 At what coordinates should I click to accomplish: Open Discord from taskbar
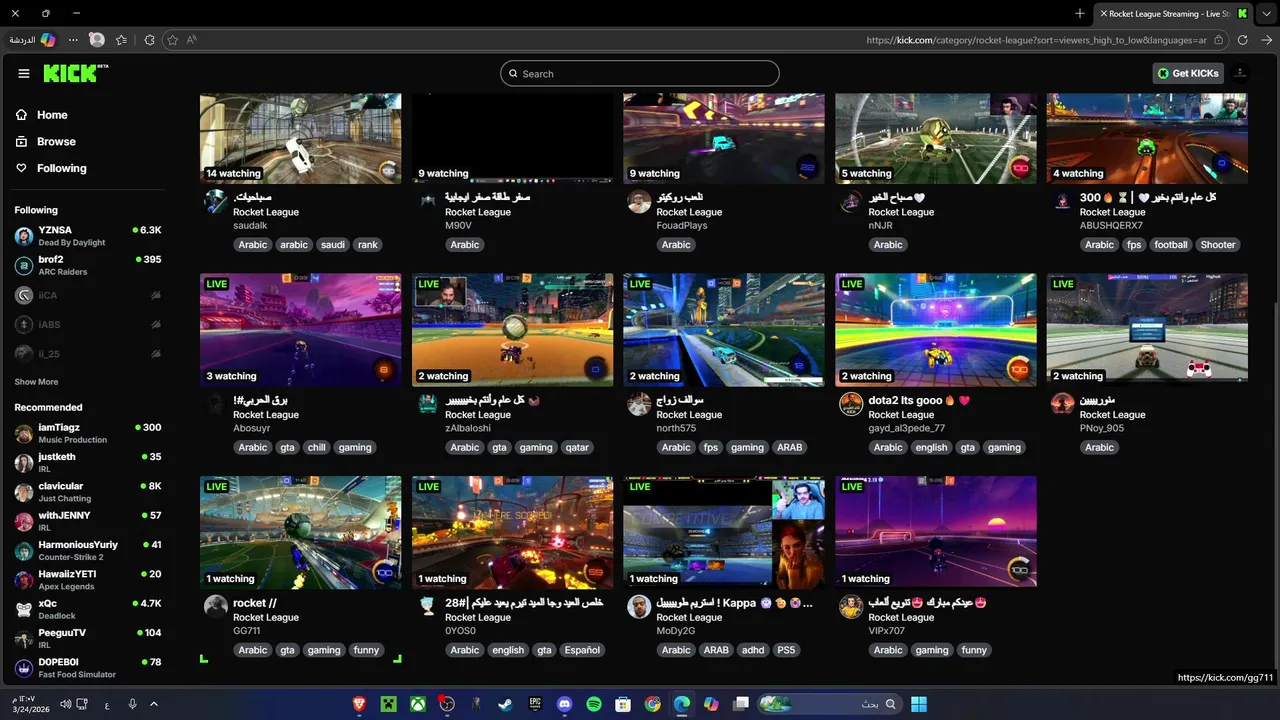click(564, 704)
